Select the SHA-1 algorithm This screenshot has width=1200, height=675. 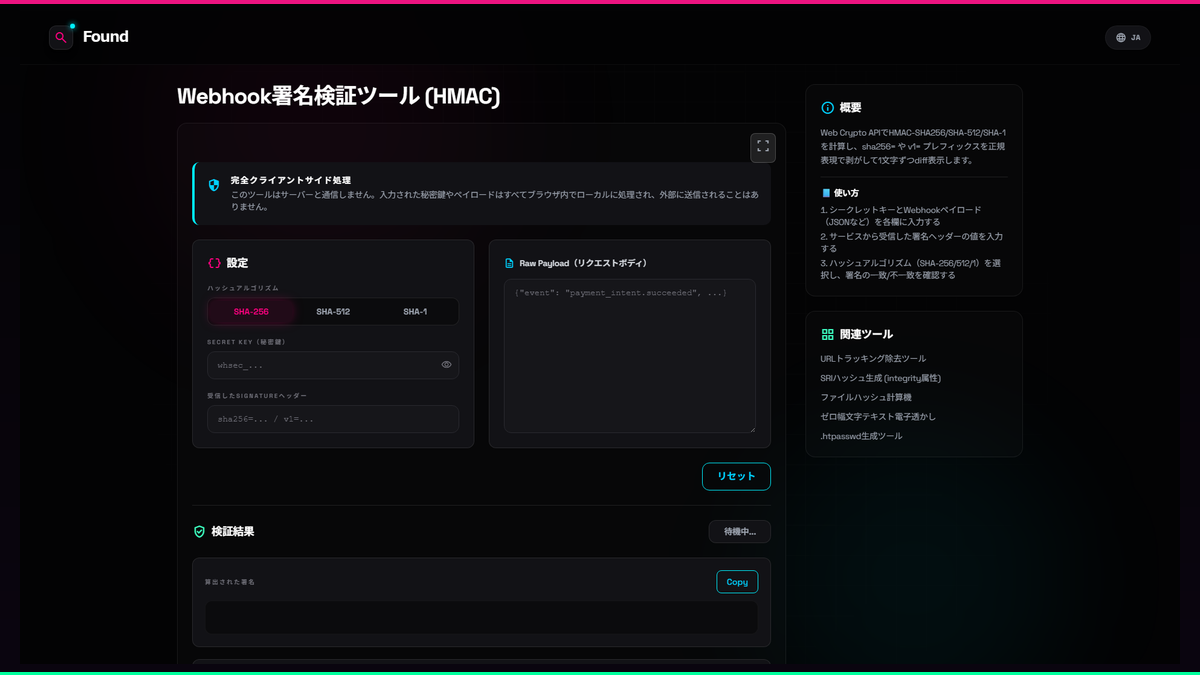(415, 311)
